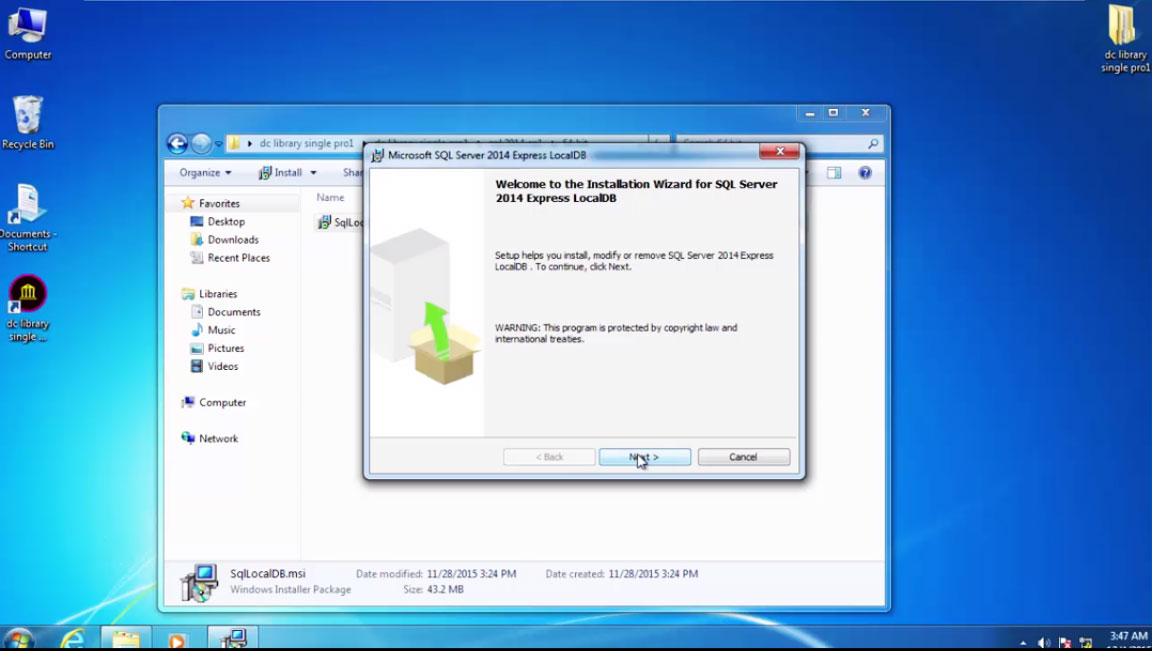The width and height of the screenshot is (1152, 651).
Task: Select the Recycle Bin desktop icon
Action: (x=28, y=122)
